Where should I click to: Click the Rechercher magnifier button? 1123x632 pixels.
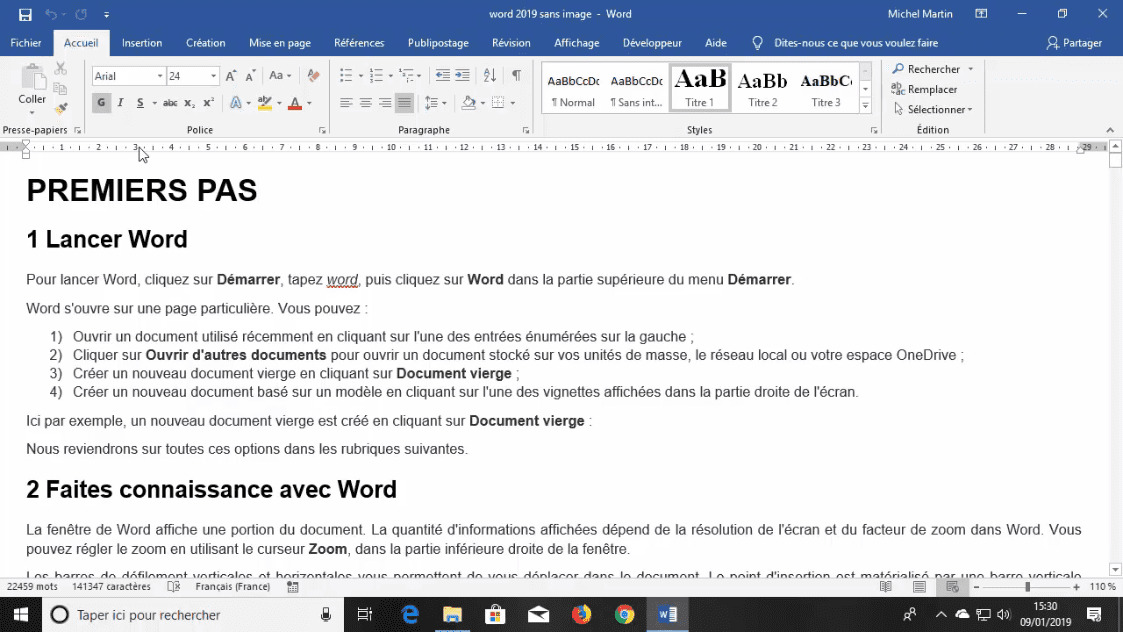click(x=926, y=69)
